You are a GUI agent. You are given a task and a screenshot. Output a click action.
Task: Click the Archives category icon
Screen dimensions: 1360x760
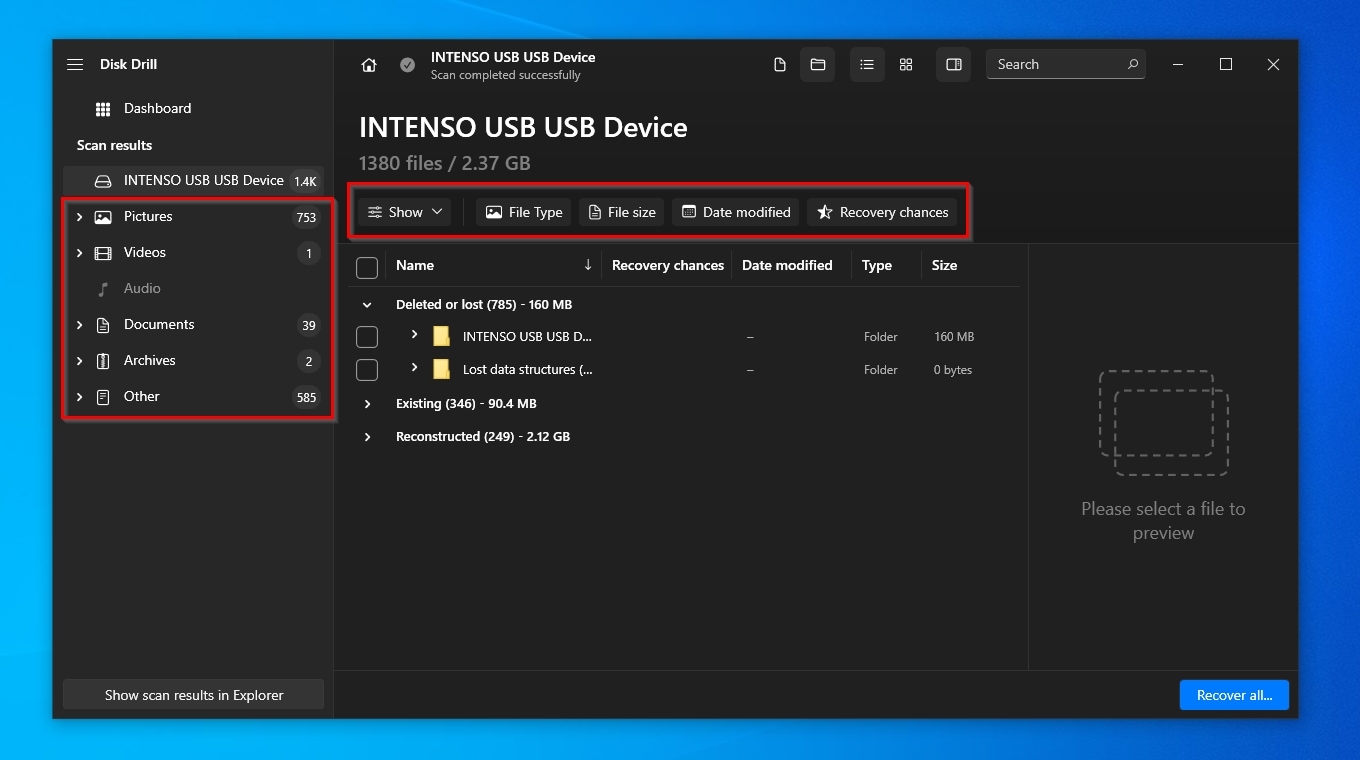103,361
